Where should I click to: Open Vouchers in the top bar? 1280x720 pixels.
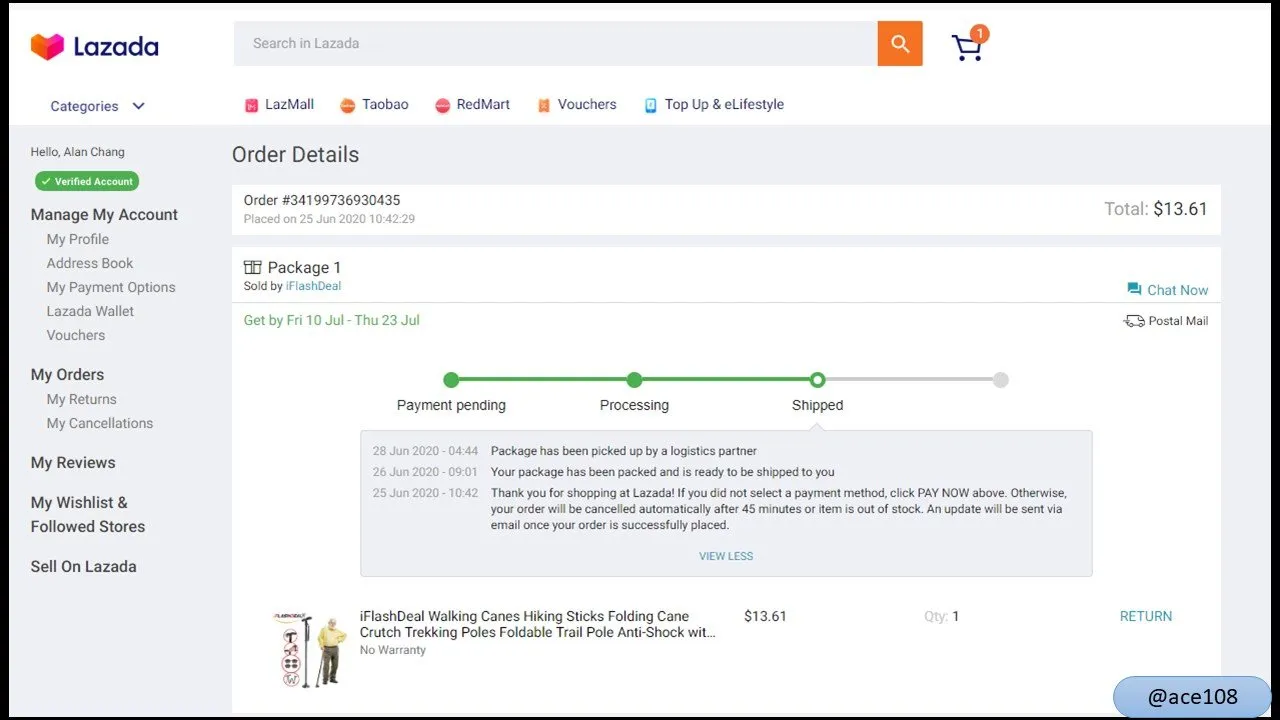587,104
